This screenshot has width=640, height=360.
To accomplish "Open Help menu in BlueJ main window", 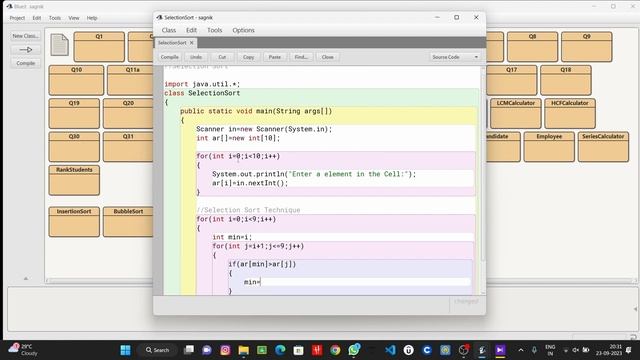I will point(92,18).
